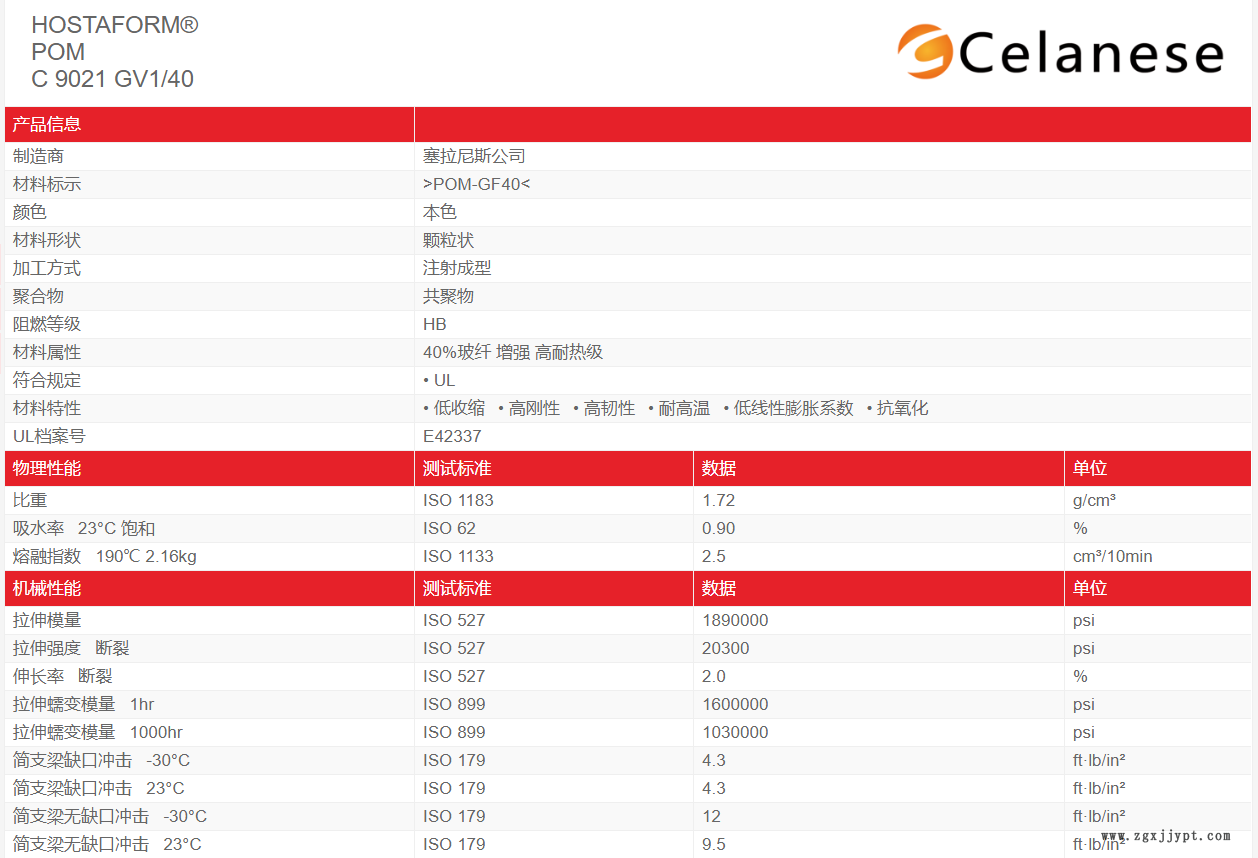Click the 拉伸蠕变模量 1000hr row label
The image size is (1258, 858).
98,732
